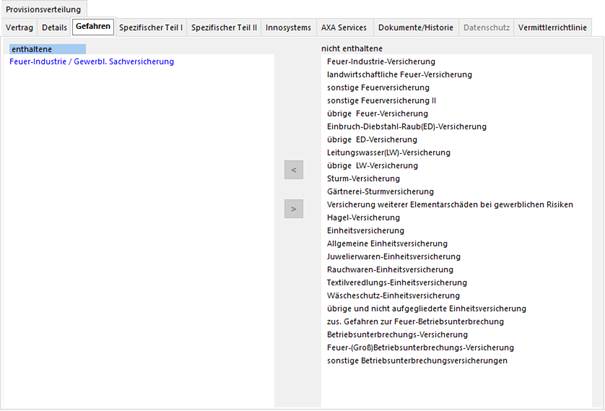Select Wäscheschutz-Einheitsversicherung
The width and height of the screenshot is (605, 411).
[393, 296]
